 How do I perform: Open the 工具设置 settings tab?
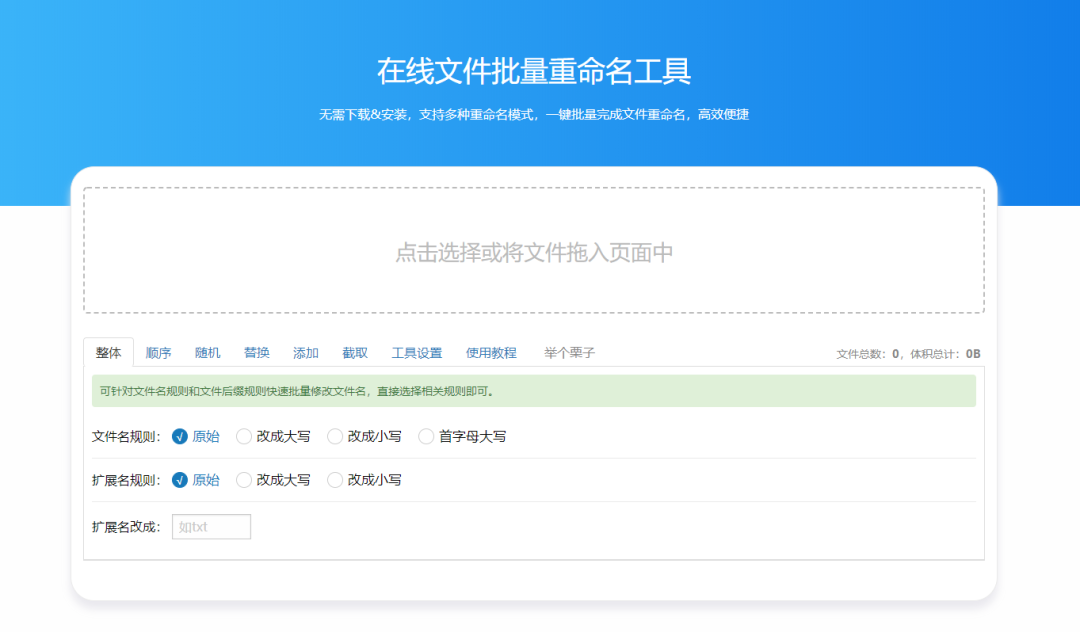click(x=417, y=352)
